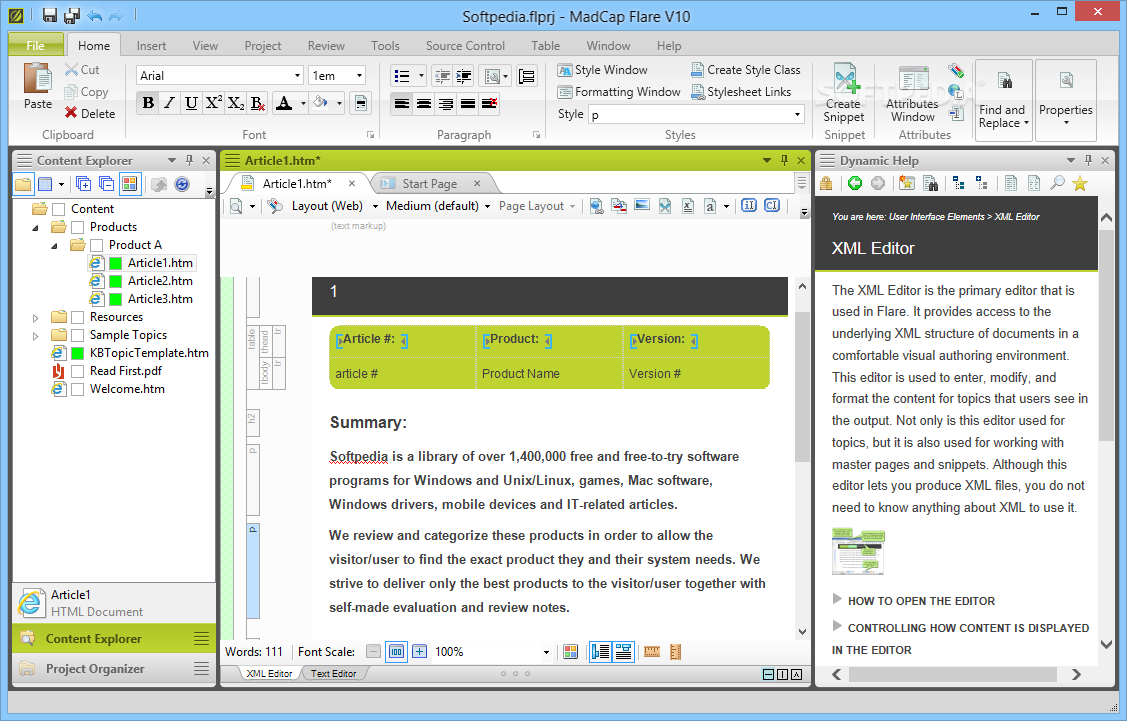The width and height of the screenshot is (1127, 721).
Task: Click the Delete button in Clipboard group
Action: point(90,114)
